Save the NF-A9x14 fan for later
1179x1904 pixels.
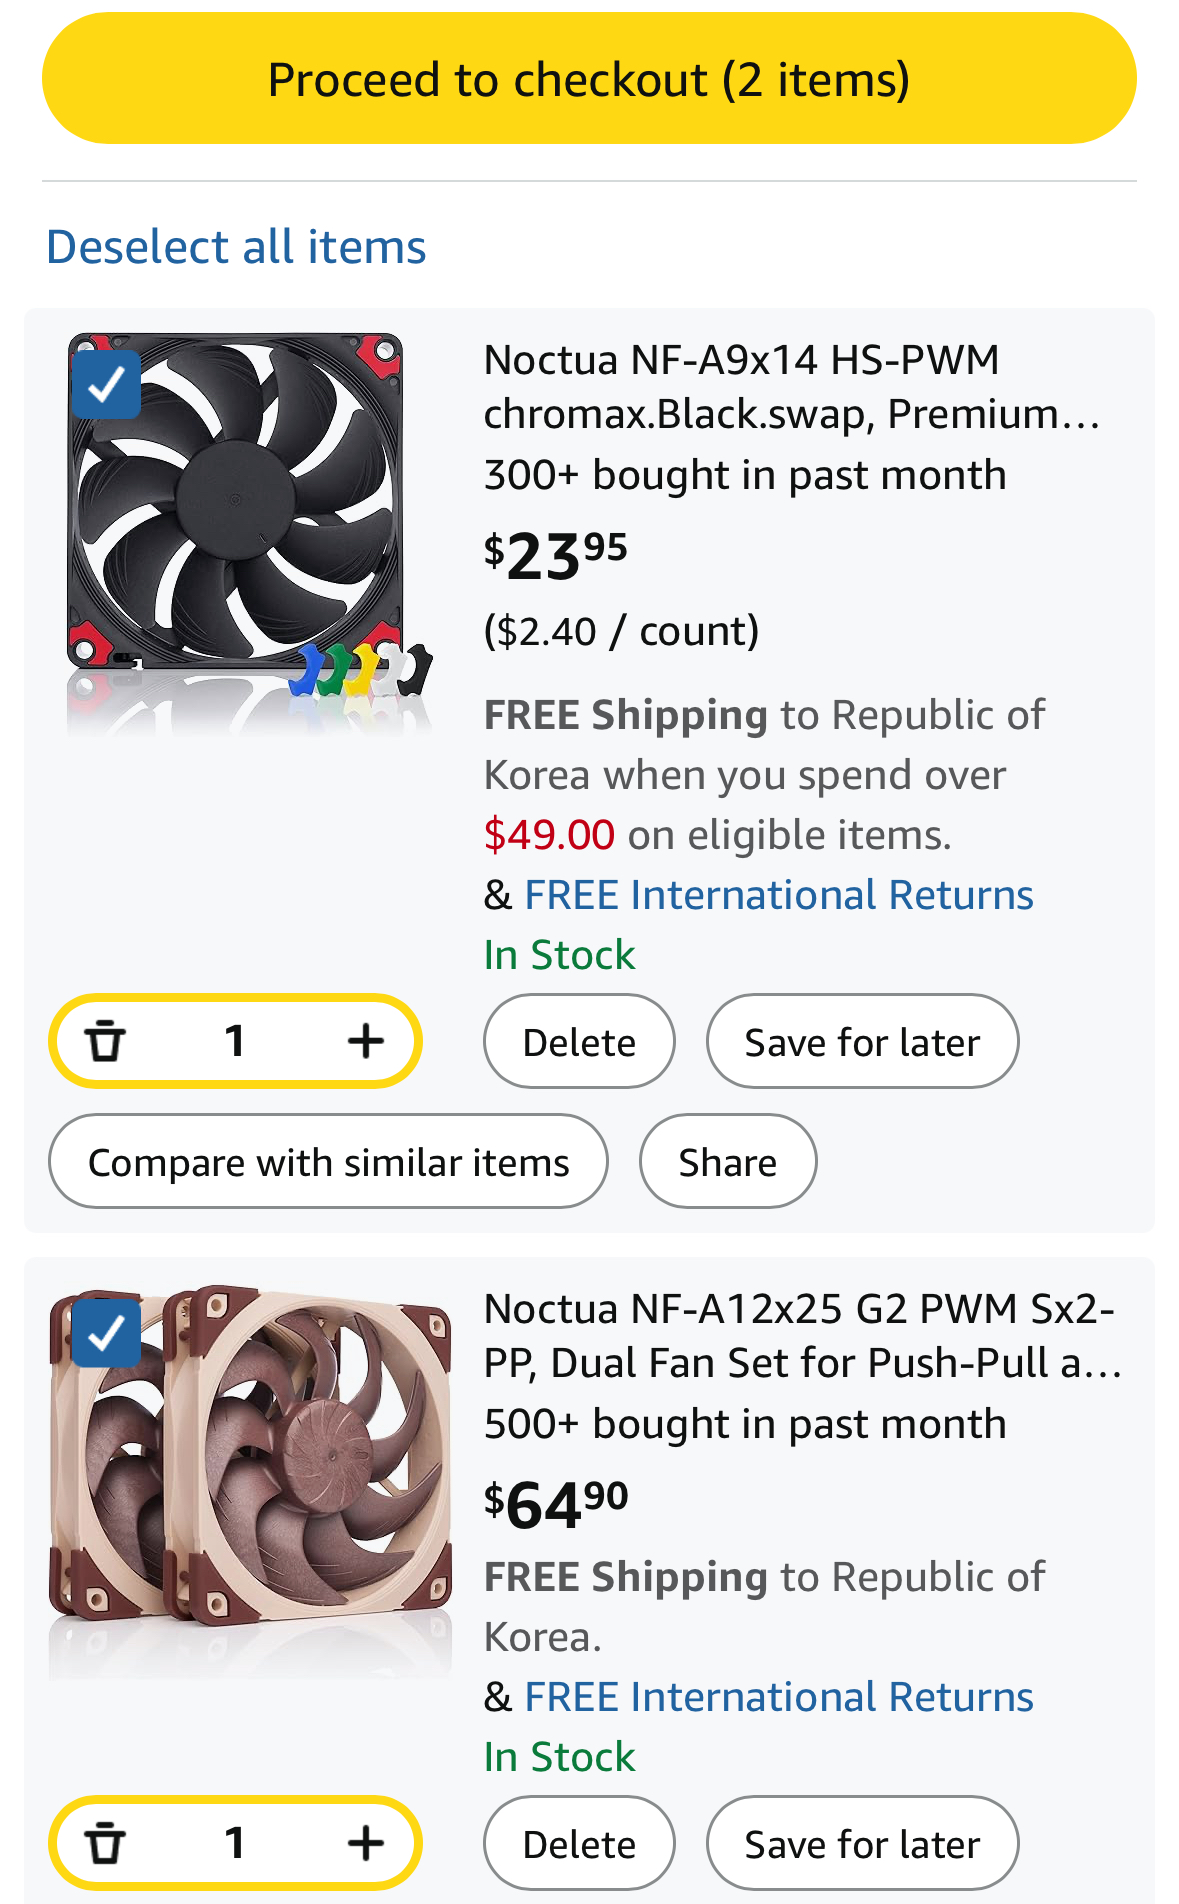tap(862, 1042)
